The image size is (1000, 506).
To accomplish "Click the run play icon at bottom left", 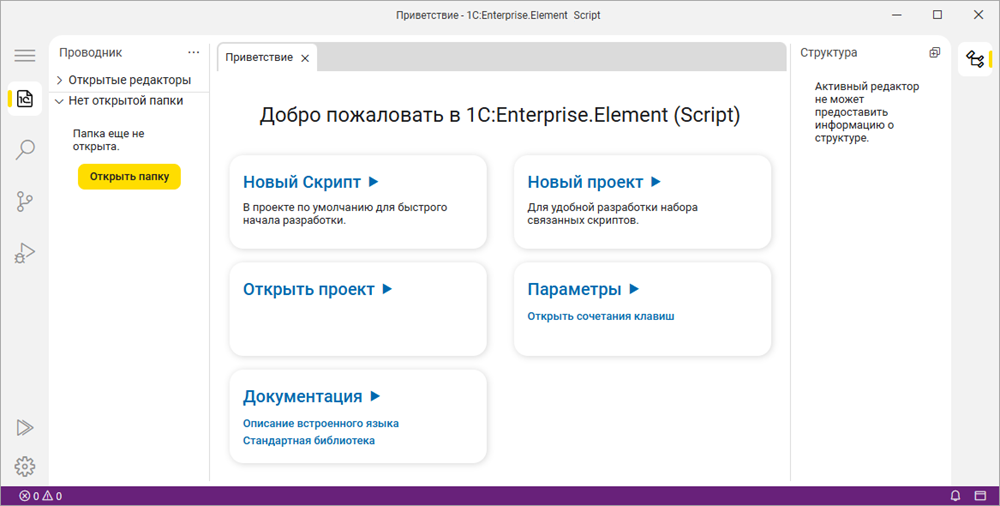I will pos(25,427).
